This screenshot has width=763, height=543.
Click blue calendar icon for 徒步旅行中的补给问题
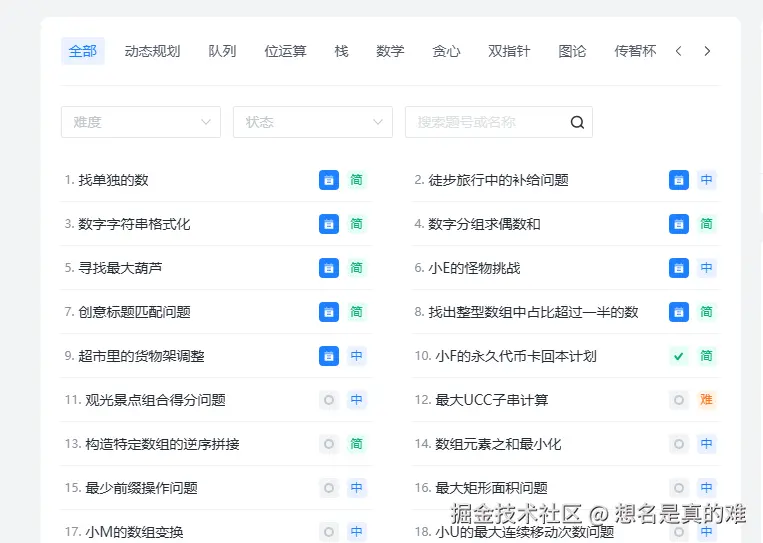click(679, 180)
